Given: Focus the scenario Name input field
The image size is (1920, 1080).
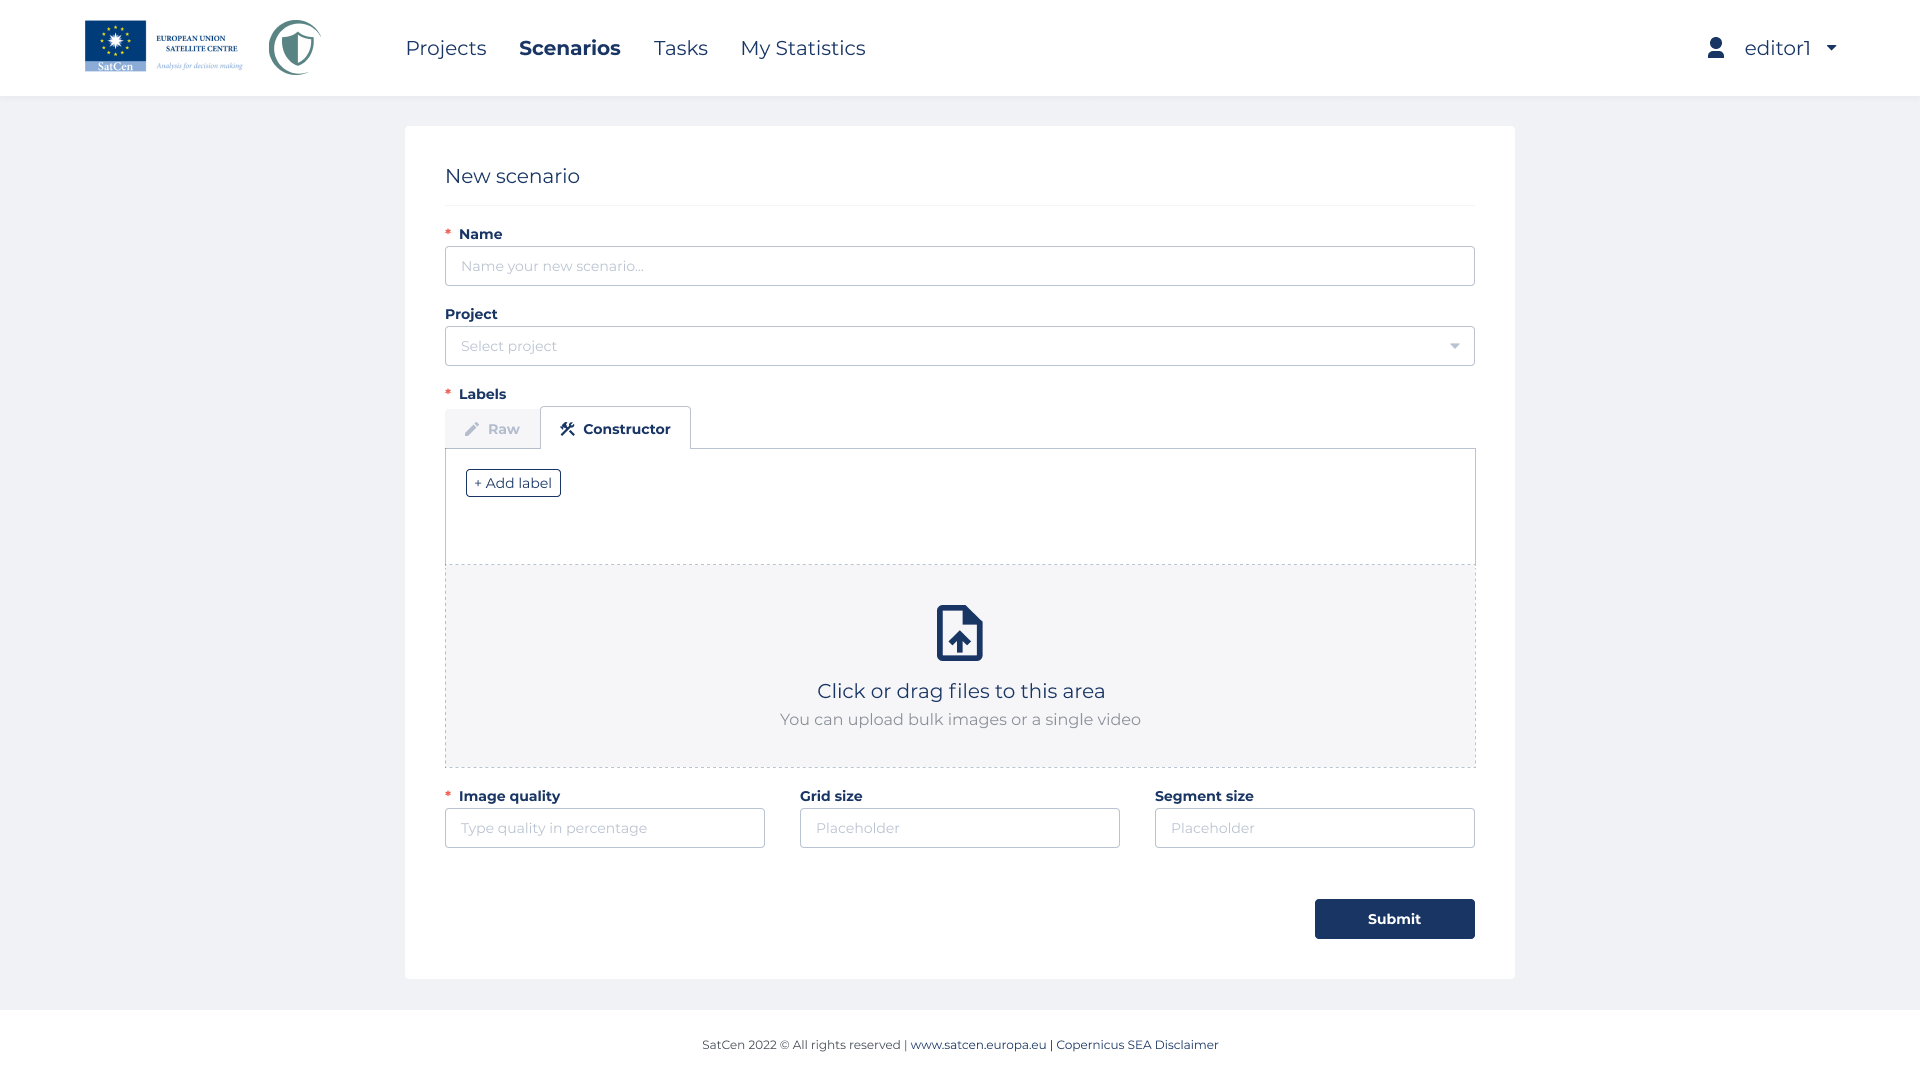Looking at the screenshot, I should pos(959,266).
